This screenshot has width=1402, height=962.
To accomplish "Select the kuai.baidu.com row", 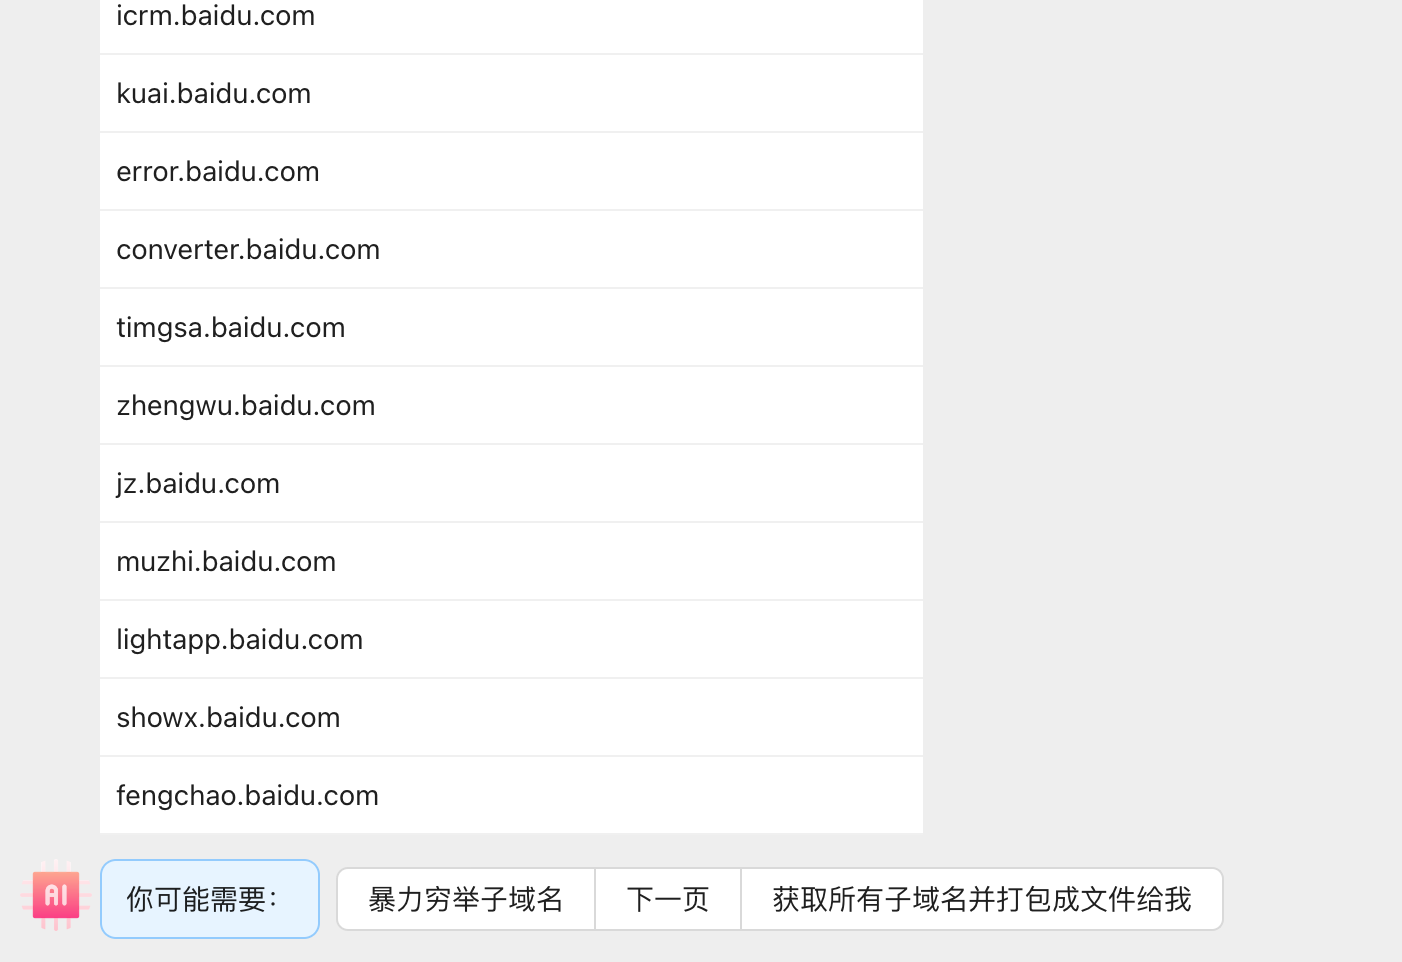I will click(511, 93).
